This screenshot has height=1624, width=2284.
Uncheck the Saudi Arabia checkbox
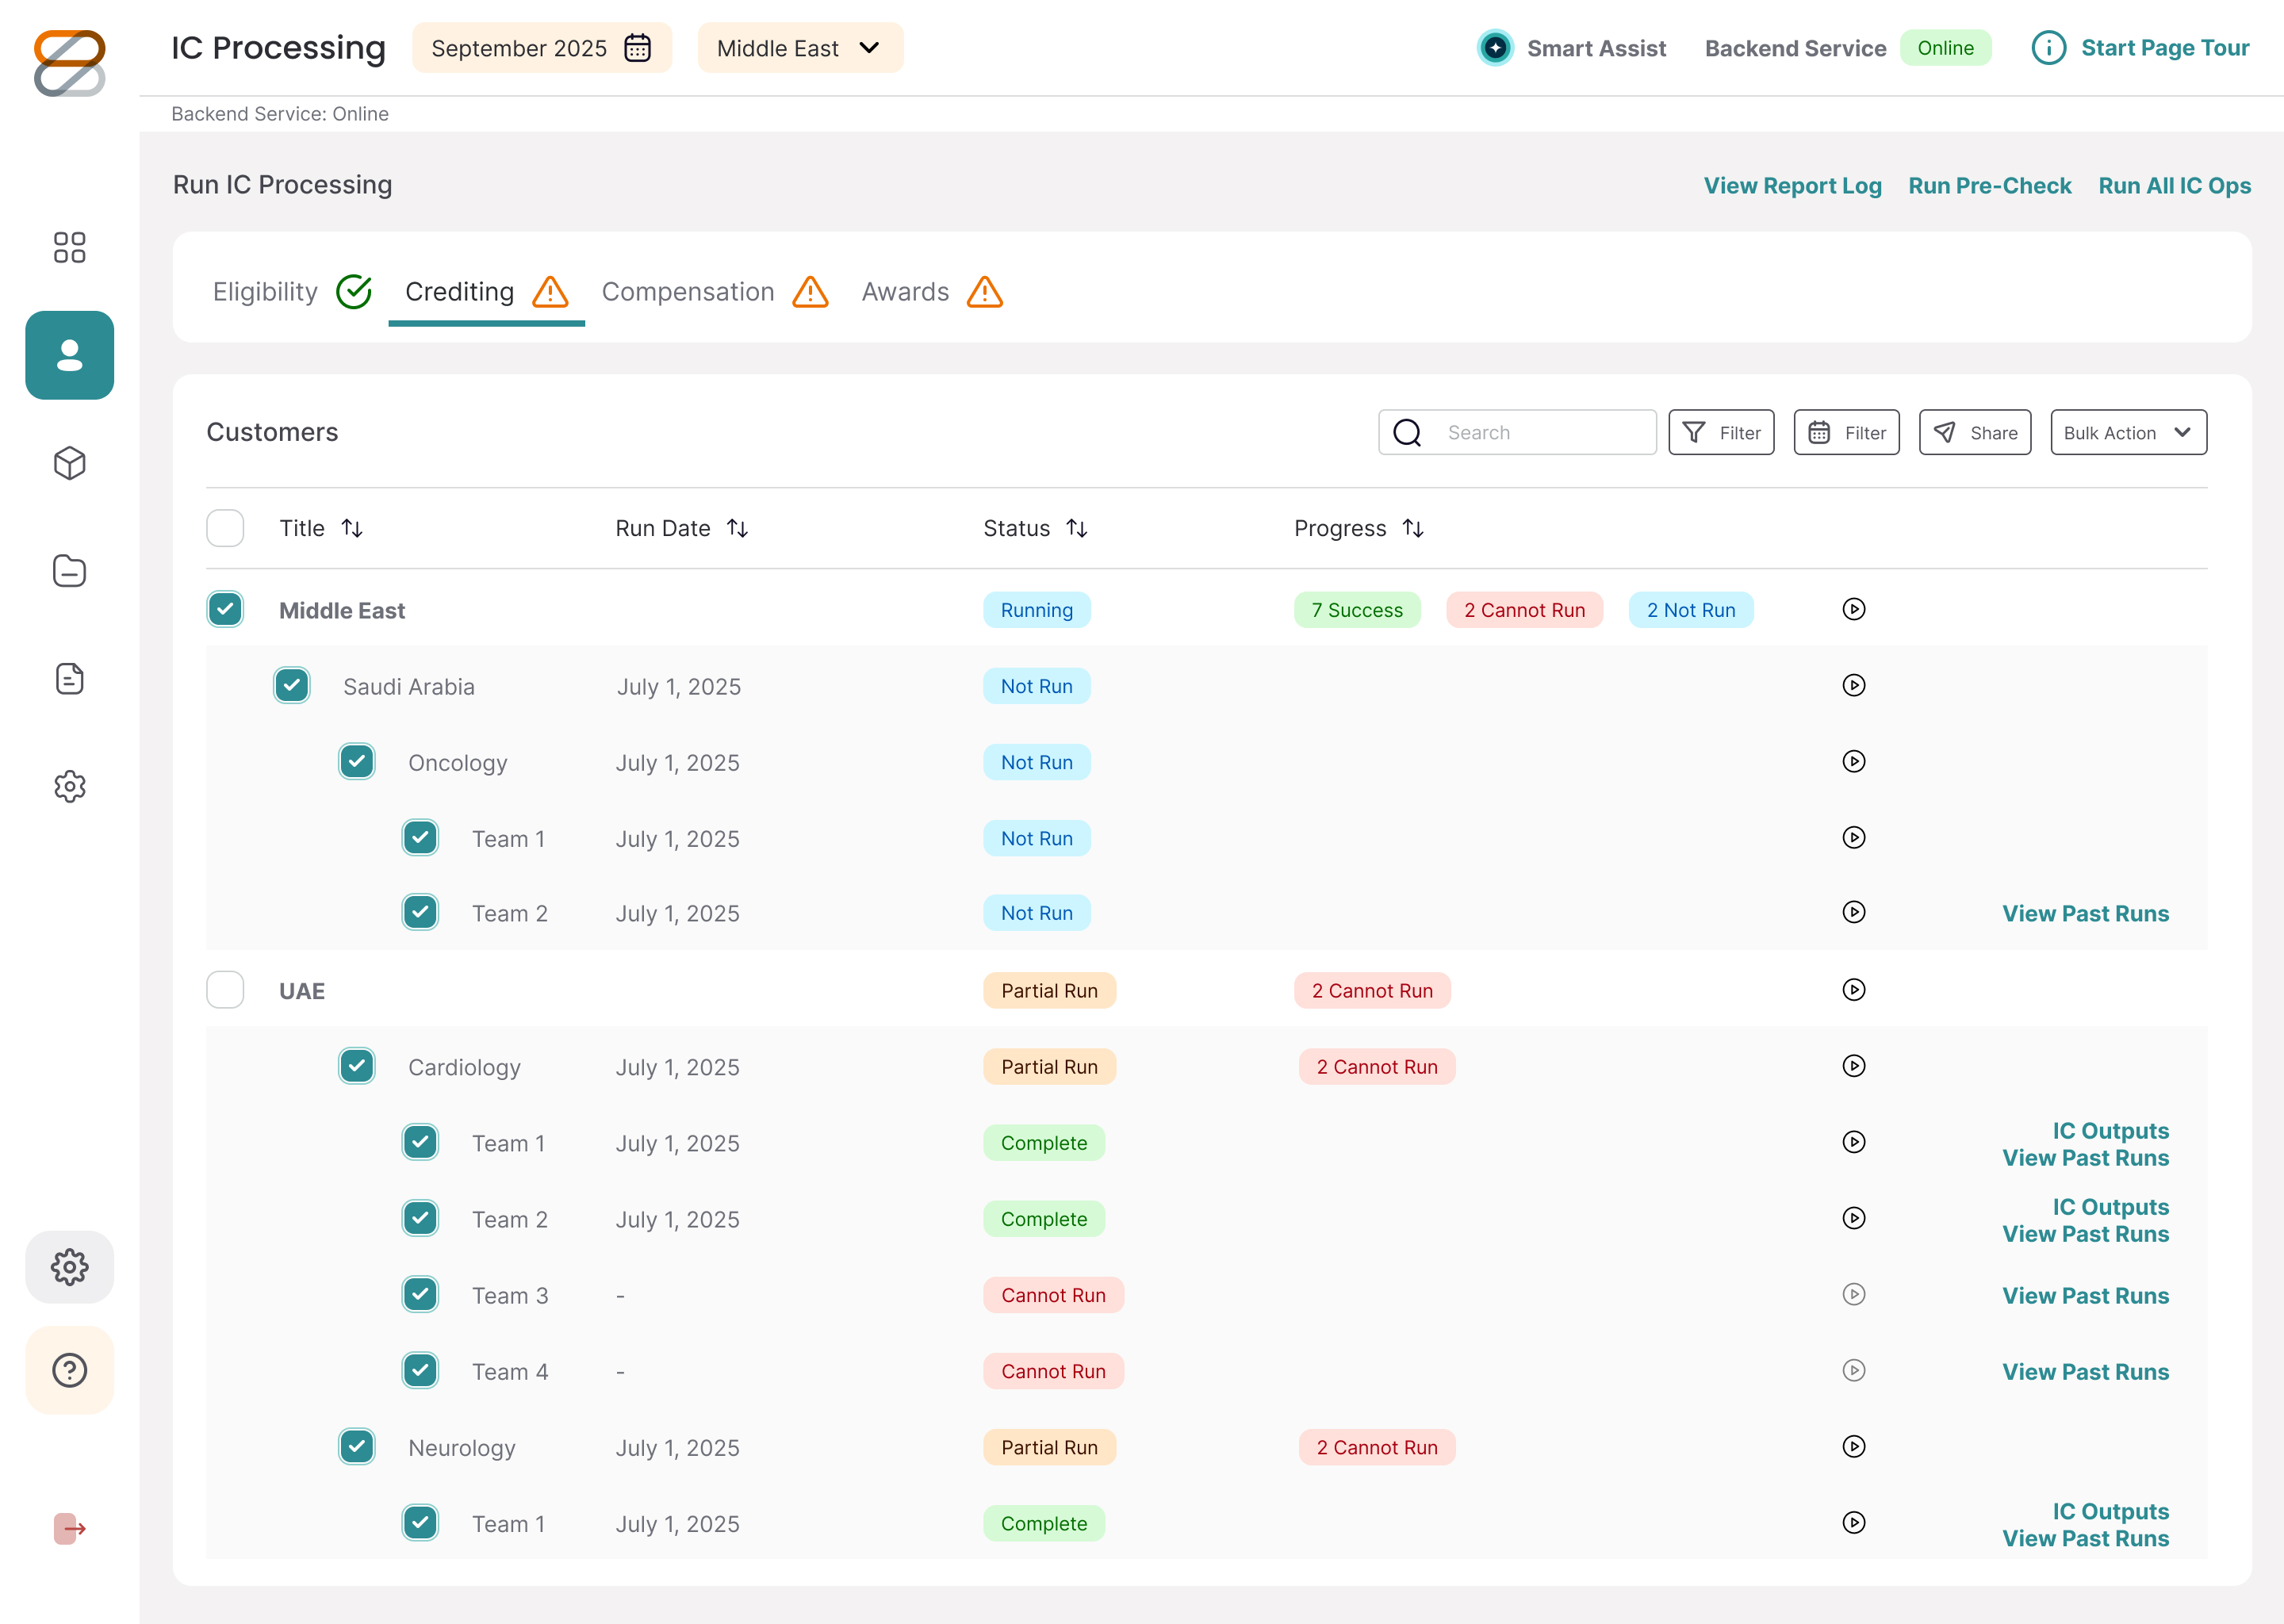[x=291, y=685]
